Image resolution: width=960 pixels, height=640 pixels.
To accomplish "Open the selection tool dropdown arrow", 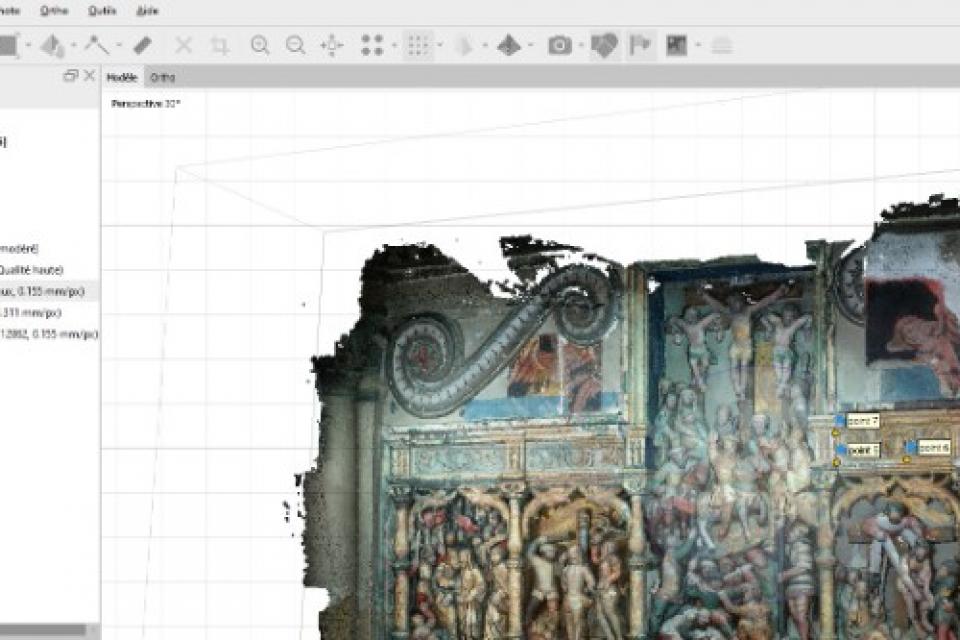I will click(28, 45).
